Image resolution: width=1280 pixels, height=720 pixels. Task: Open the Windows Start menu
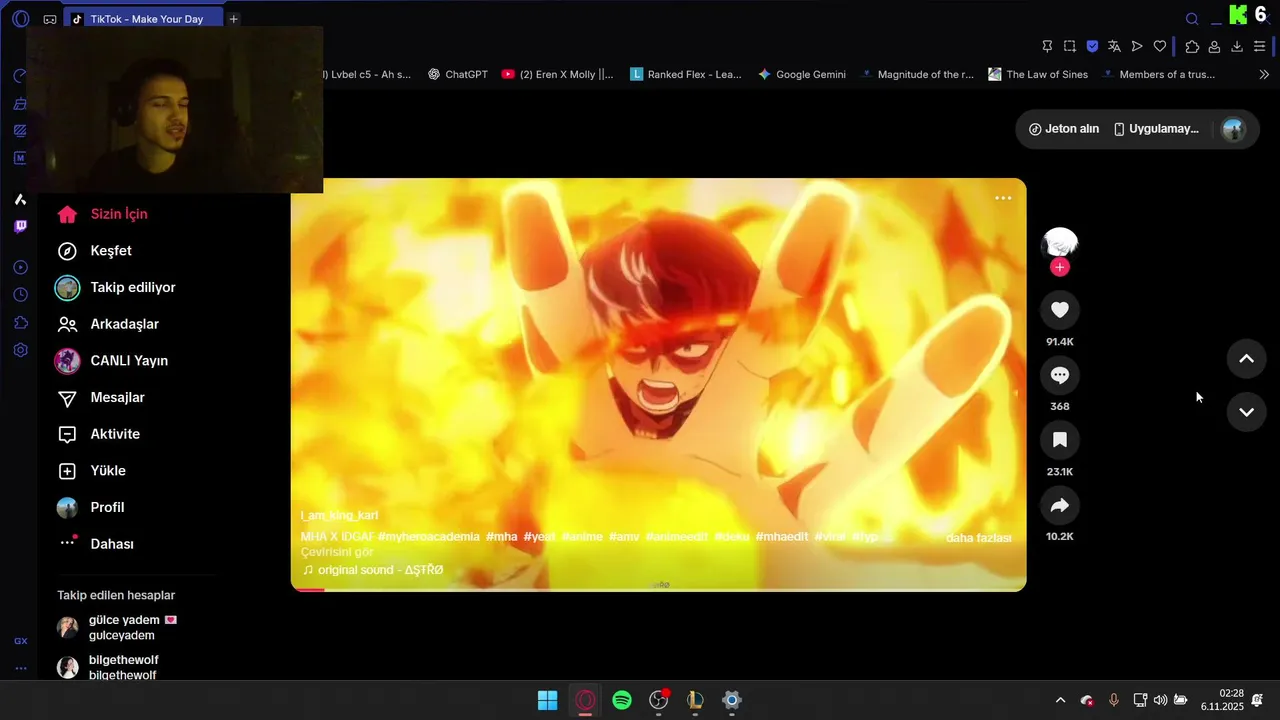[548, 700]
